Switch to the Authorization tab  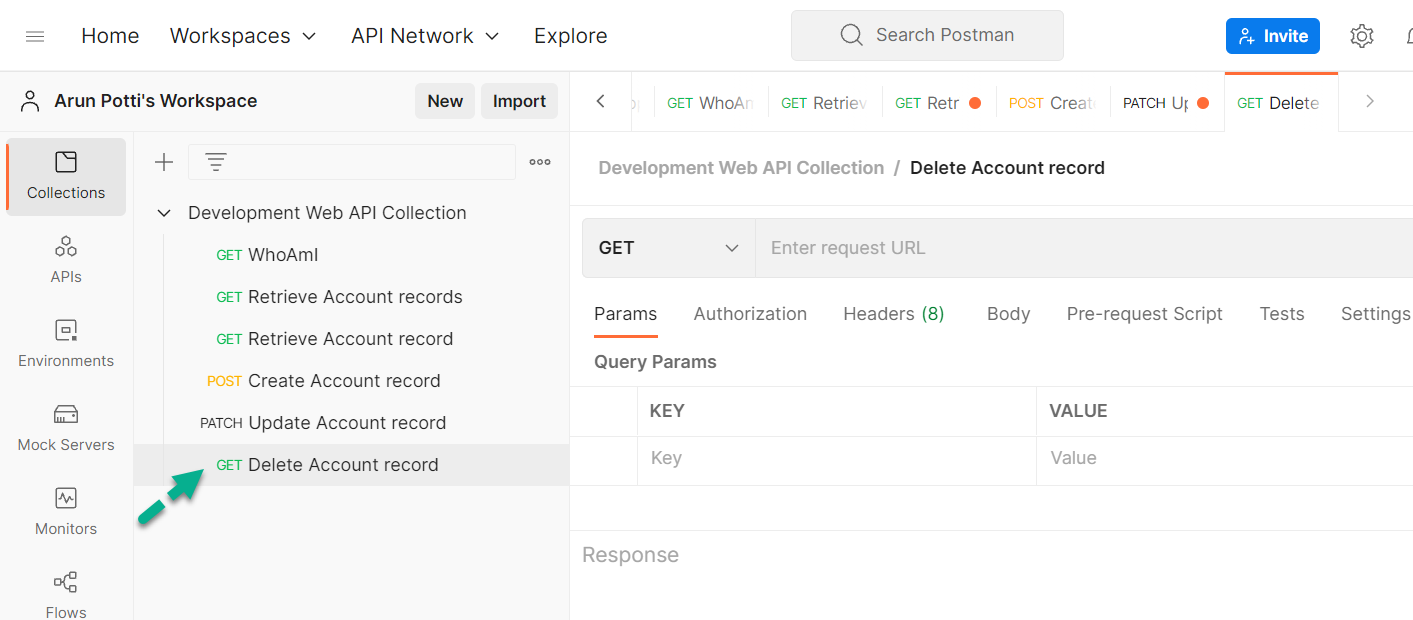coord(750,314)
